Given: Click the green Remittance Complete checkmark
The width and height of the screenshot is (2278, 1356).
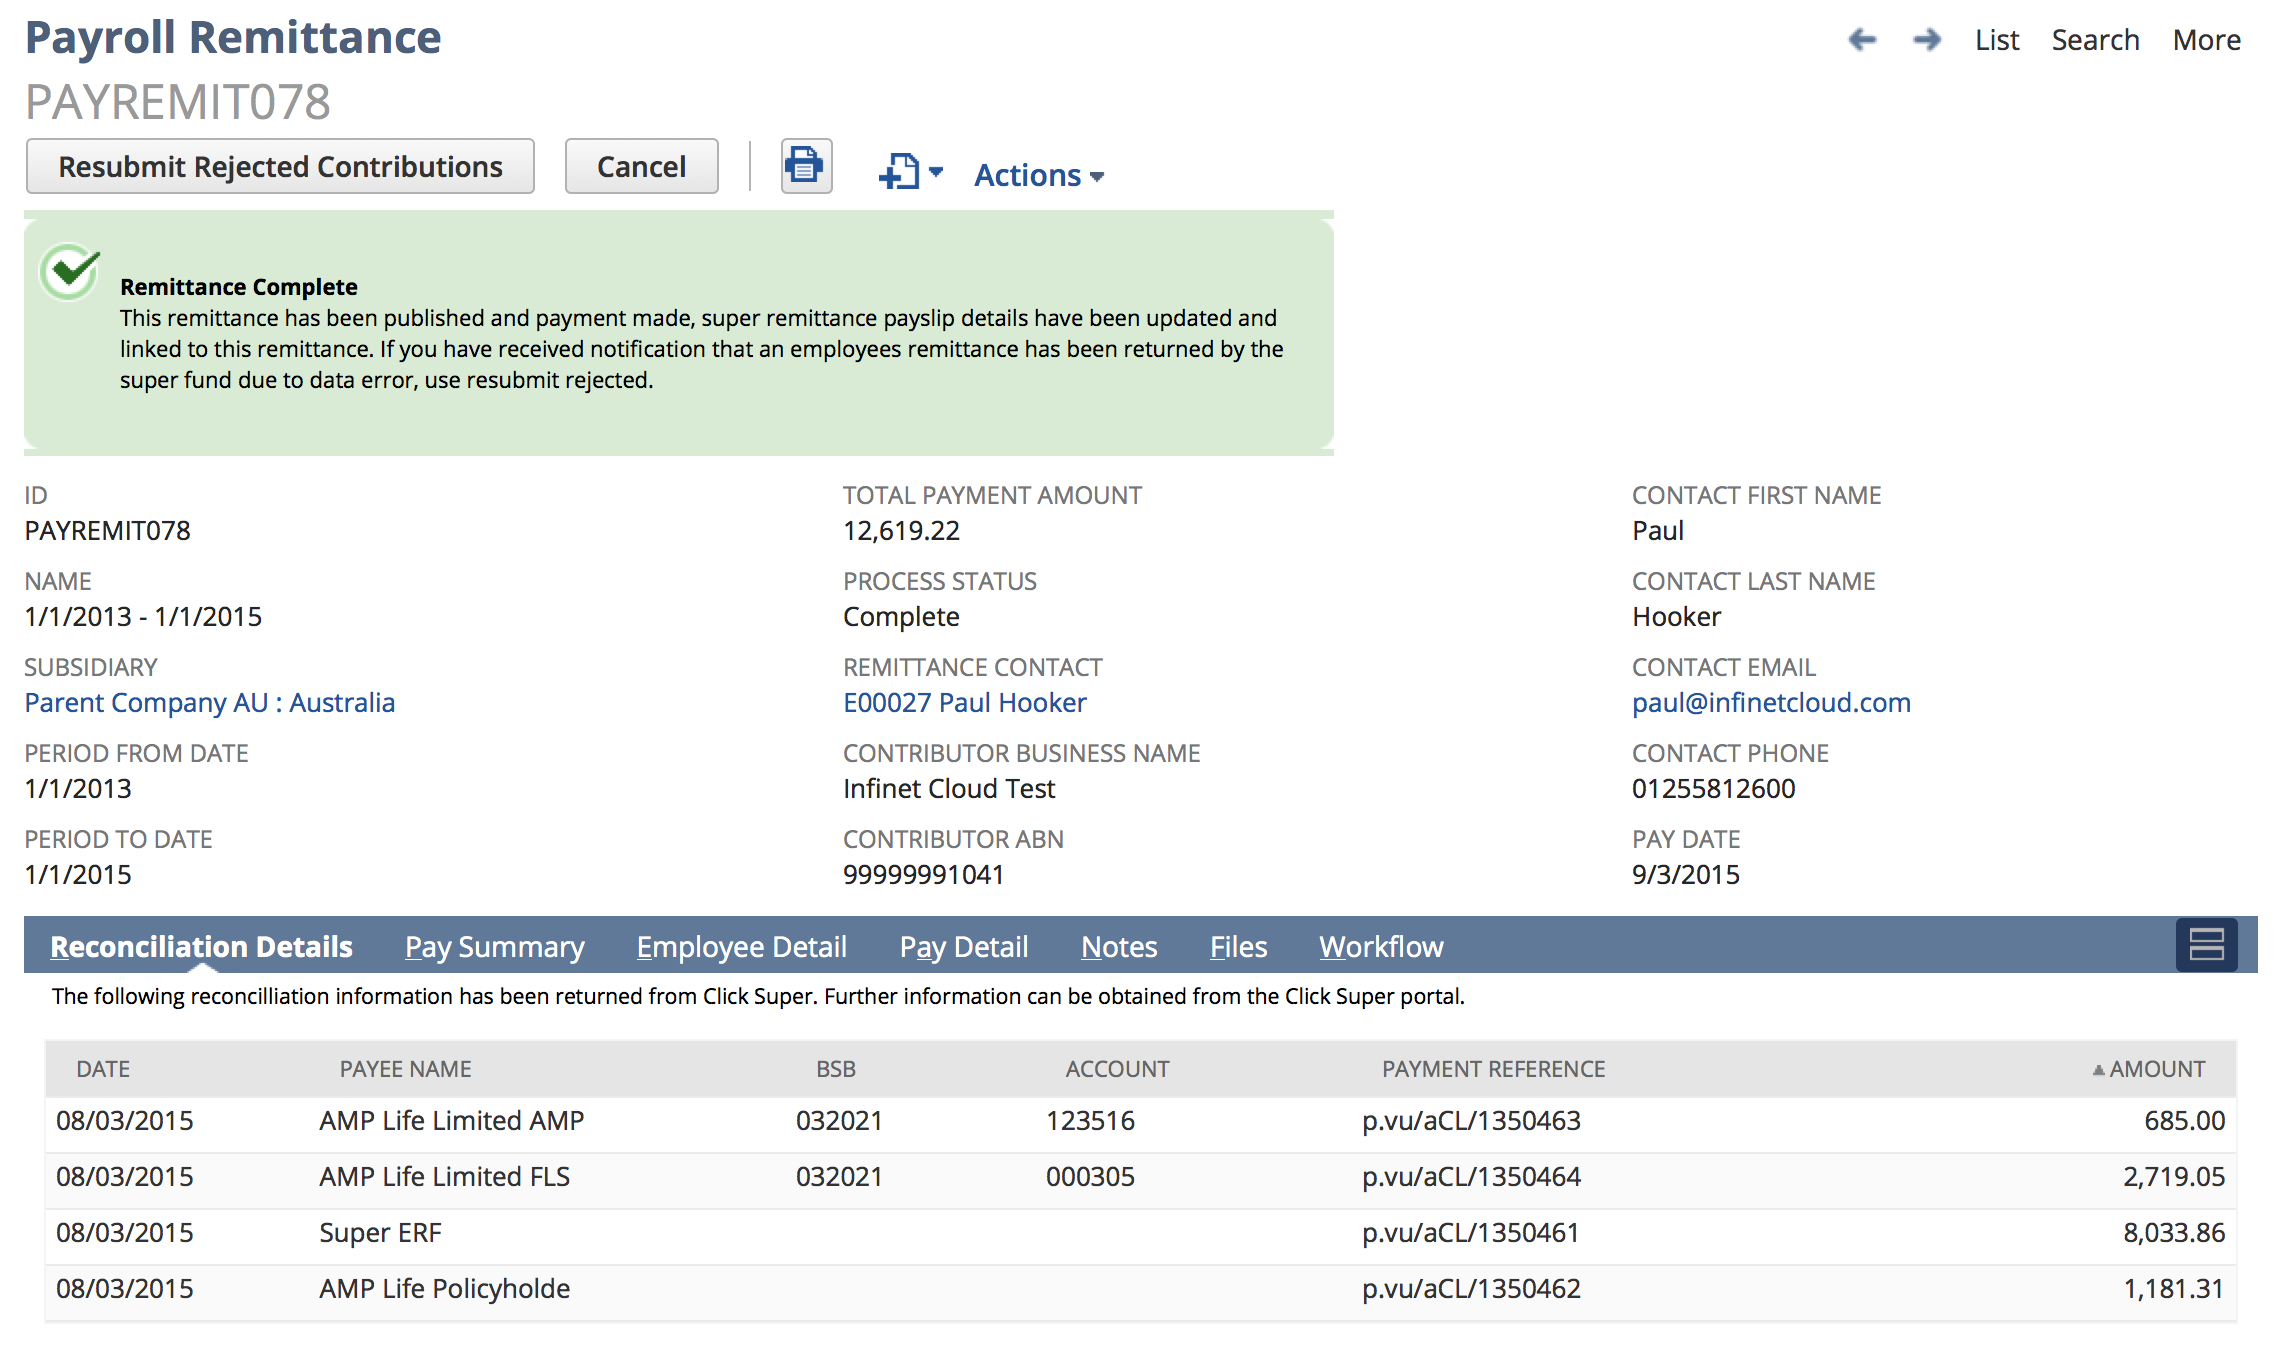Looking at the screenshot, I should coord(69,271).
